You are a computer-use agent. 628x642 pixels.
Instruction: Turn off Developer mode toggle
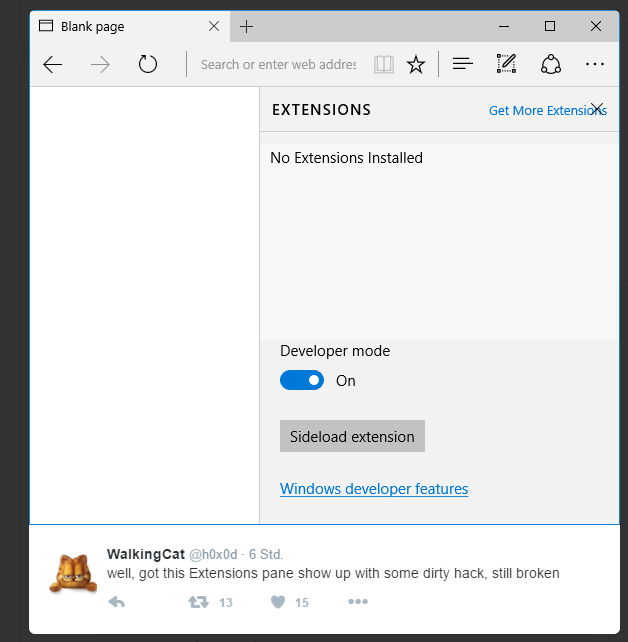pyautogui.click(x=302, y=380)
